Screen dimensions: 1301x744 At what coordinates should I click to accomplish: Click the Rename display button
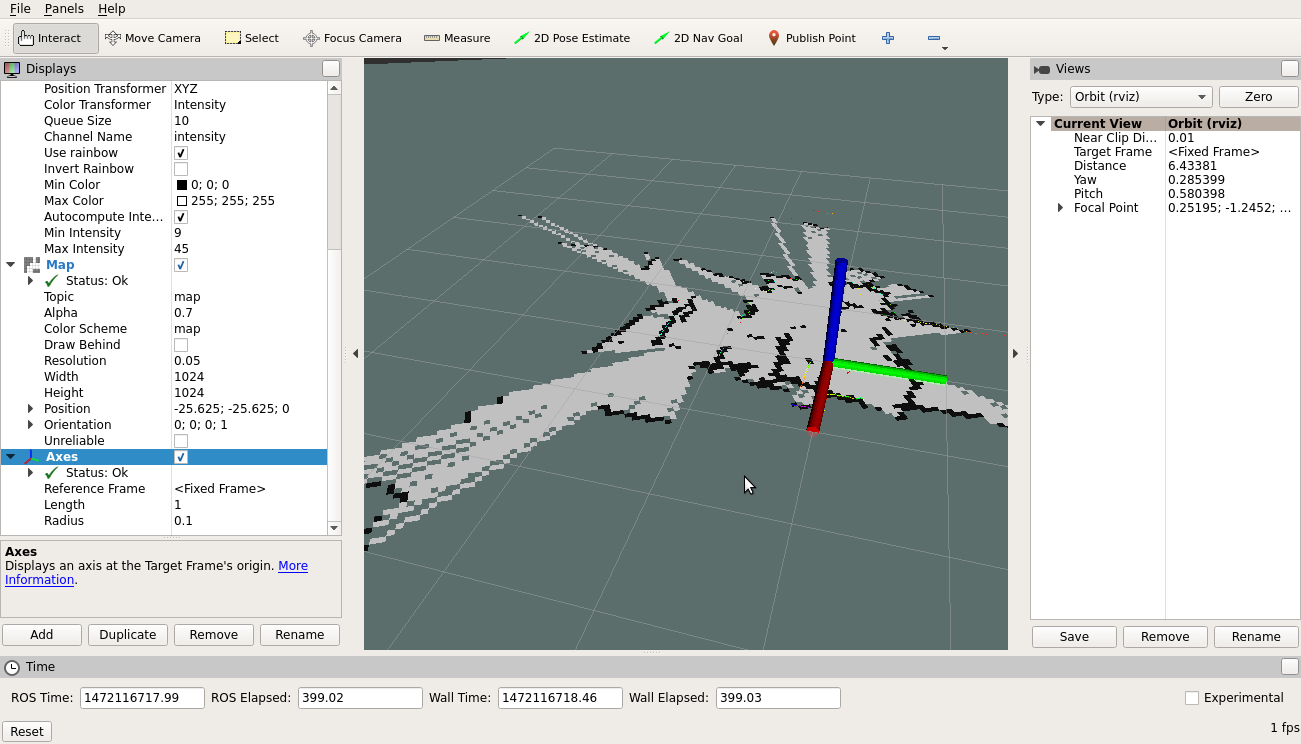coord(300,635)
